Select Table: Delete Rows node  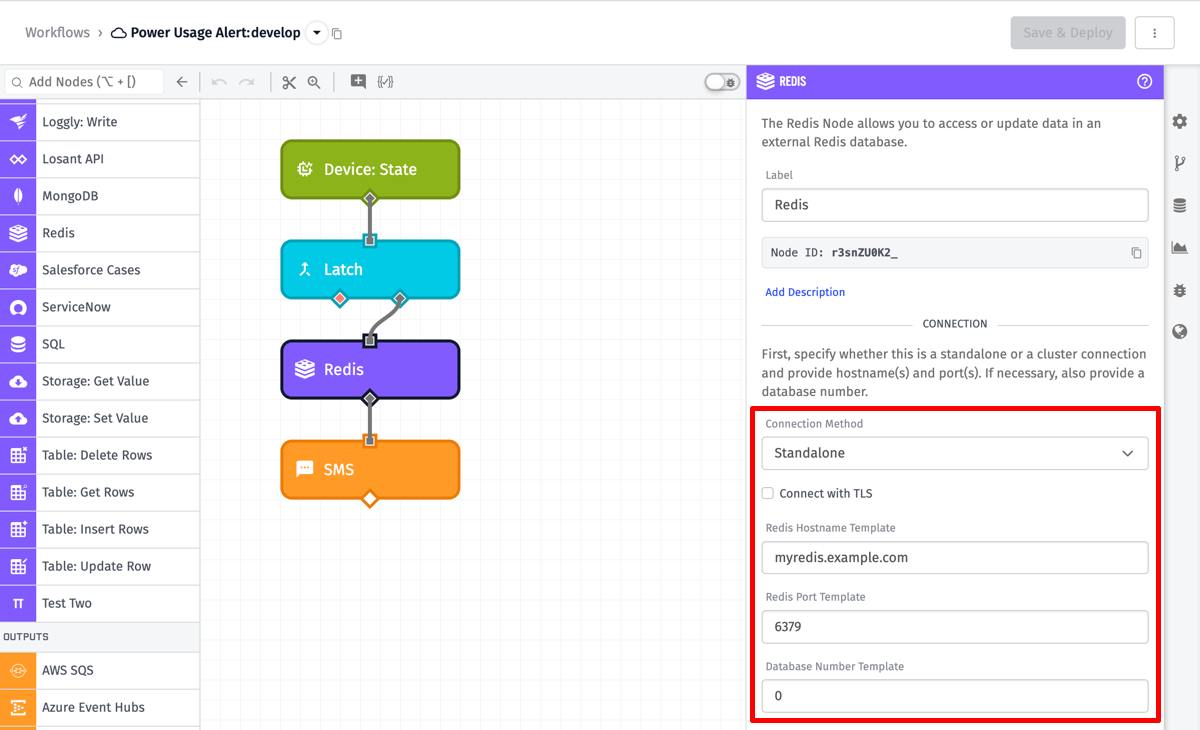100,455
